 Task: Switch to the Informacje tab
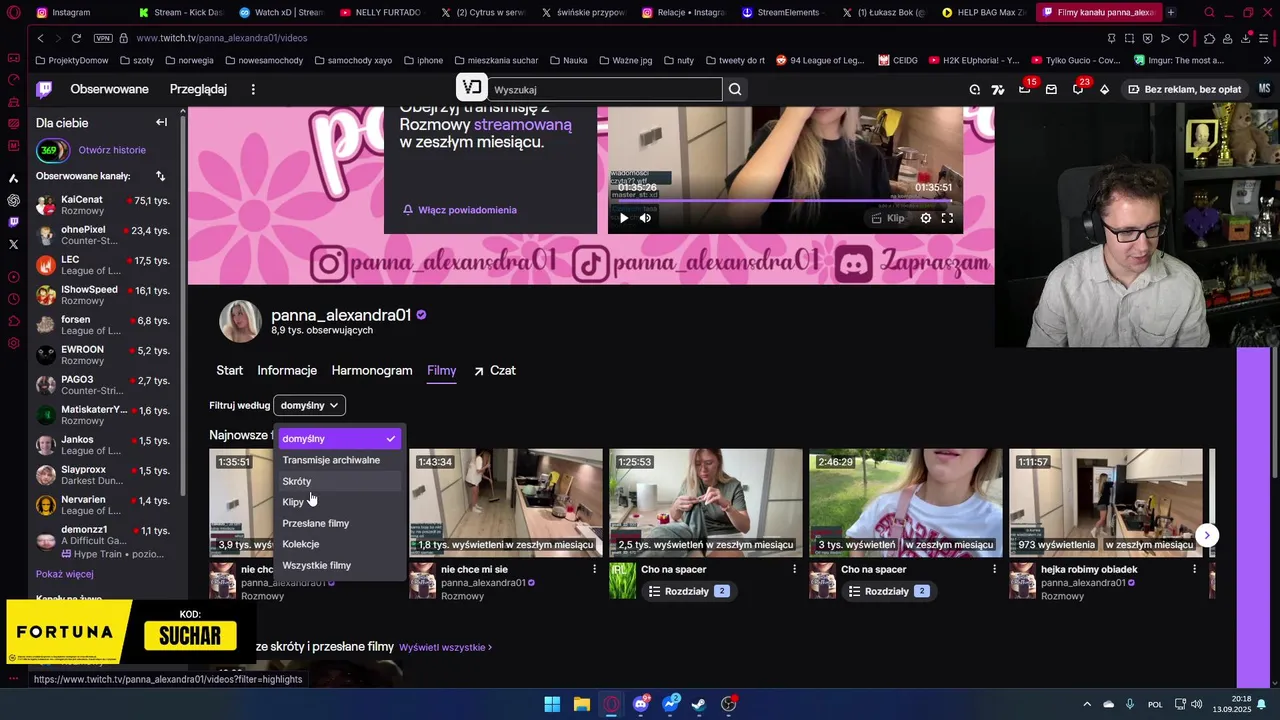(287, 370)
